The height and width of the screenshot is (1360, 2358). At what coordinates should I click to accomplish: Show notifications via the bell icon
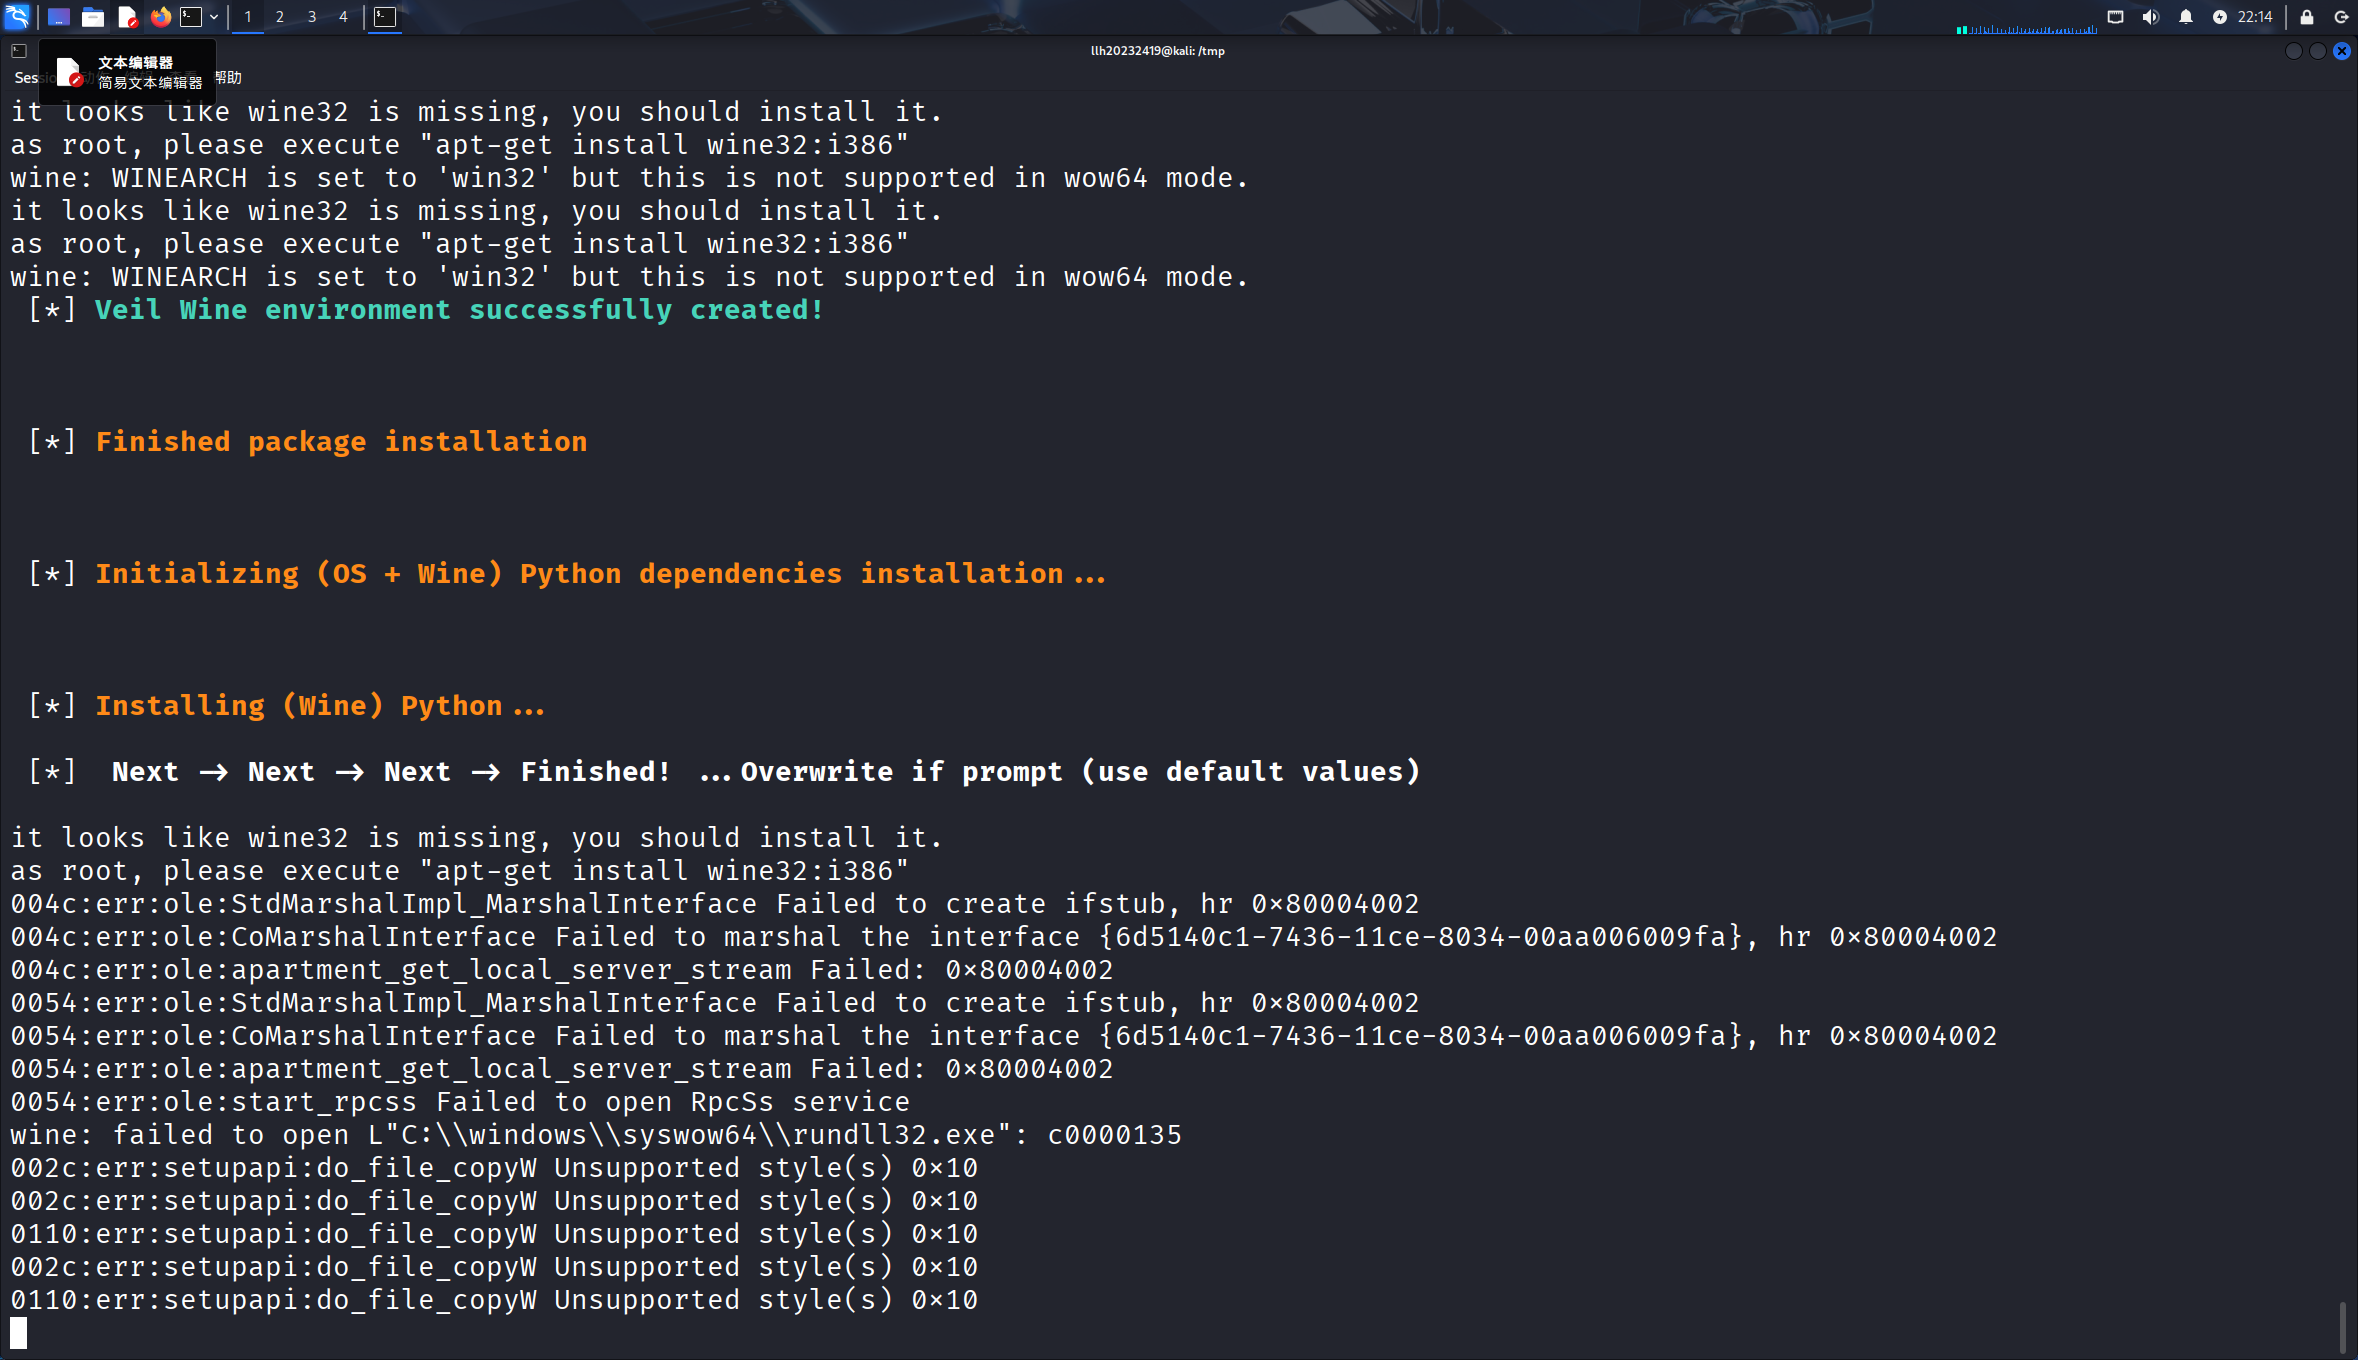tap(2185, 17)
